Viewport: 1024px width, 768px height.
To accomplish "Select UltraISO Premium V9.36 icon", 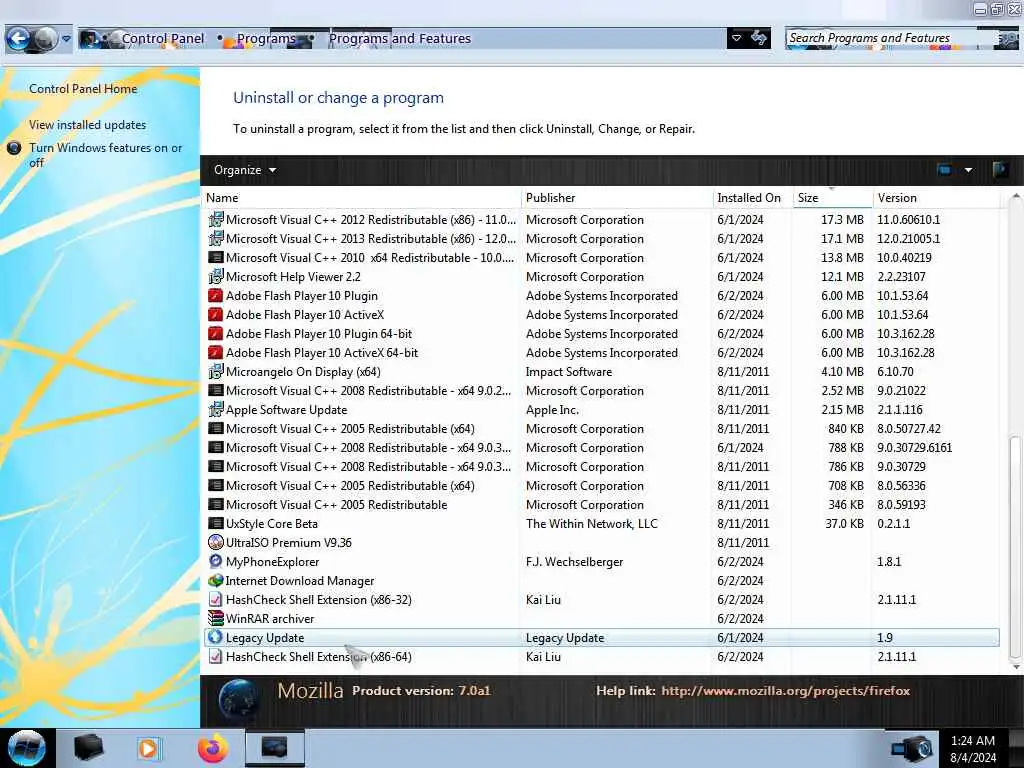I will pos(216,542).
